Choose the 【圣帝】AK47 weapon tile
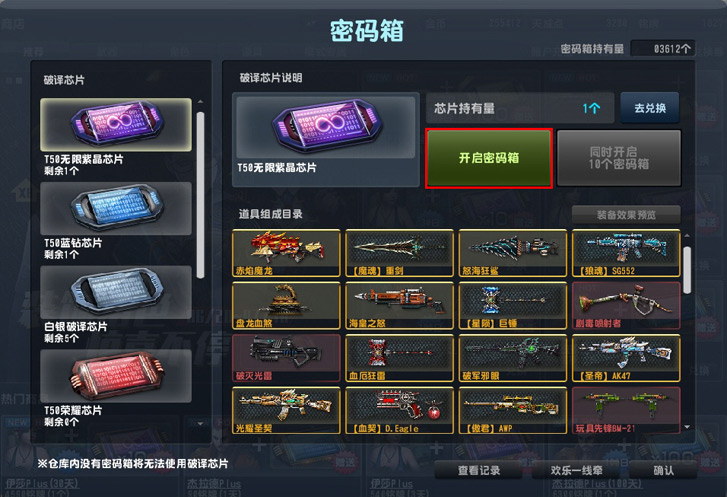727x497 pixels. 626,358
